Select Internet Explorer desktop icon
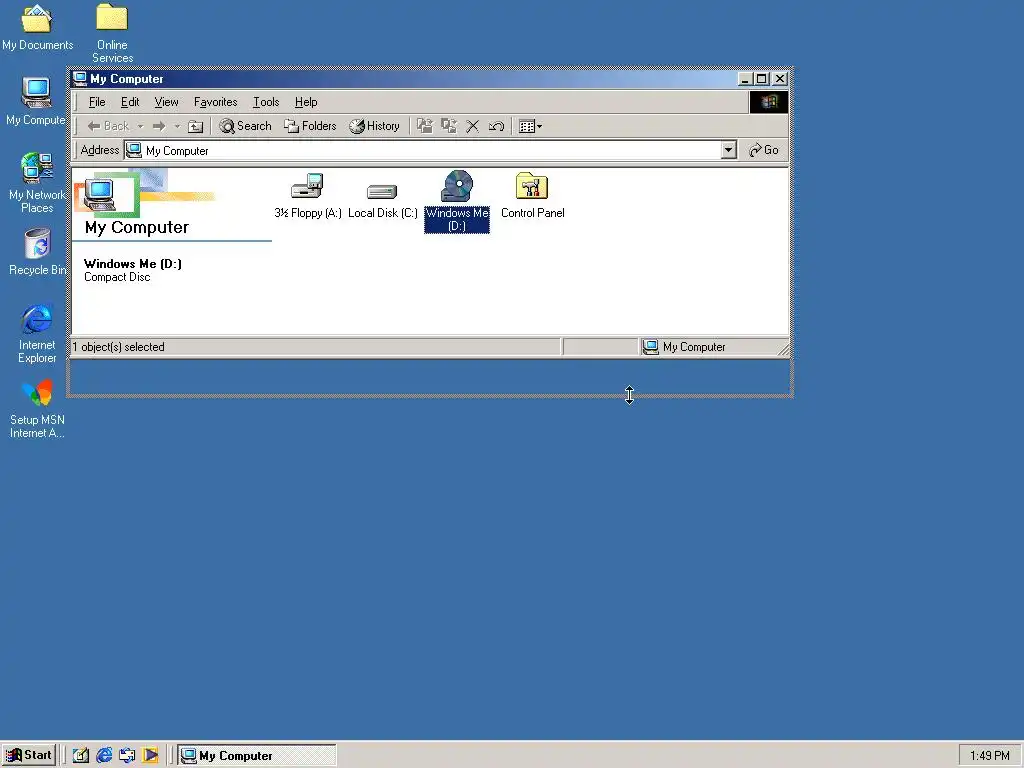Screen dimensions: 1024x768 (x=37, y=333)
